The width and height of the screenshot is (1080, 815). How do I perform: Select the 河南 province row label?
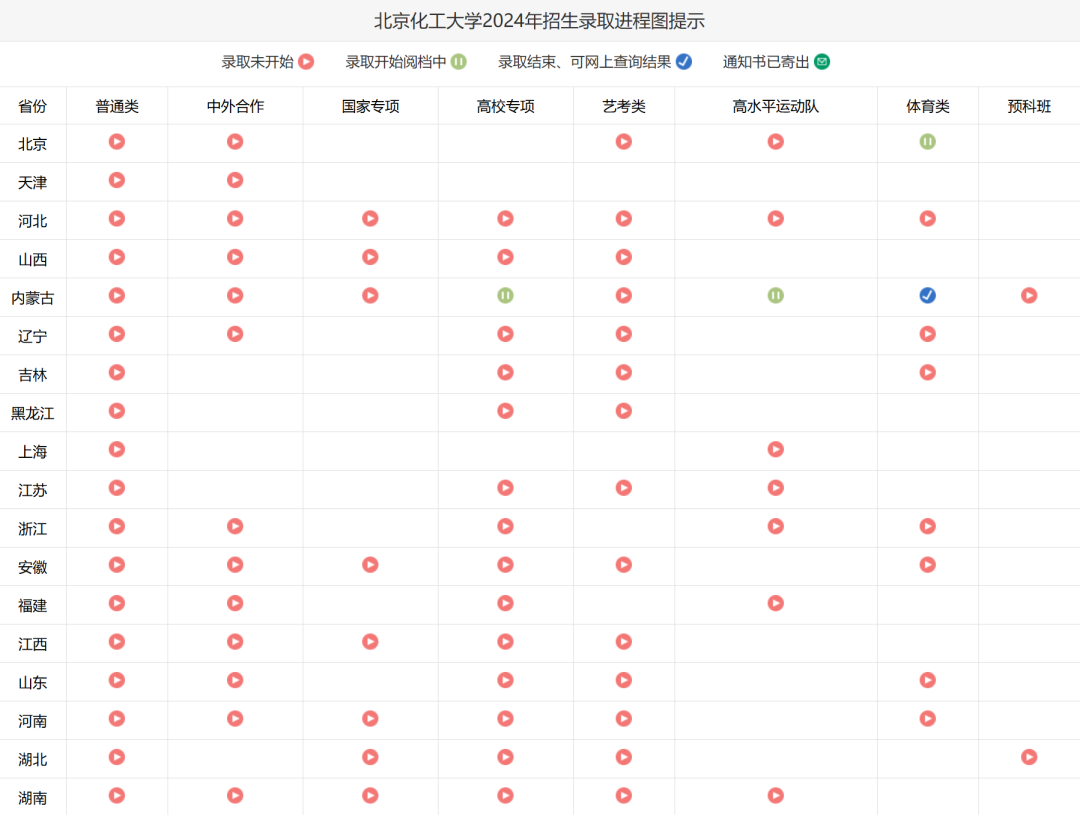[32, 721]
